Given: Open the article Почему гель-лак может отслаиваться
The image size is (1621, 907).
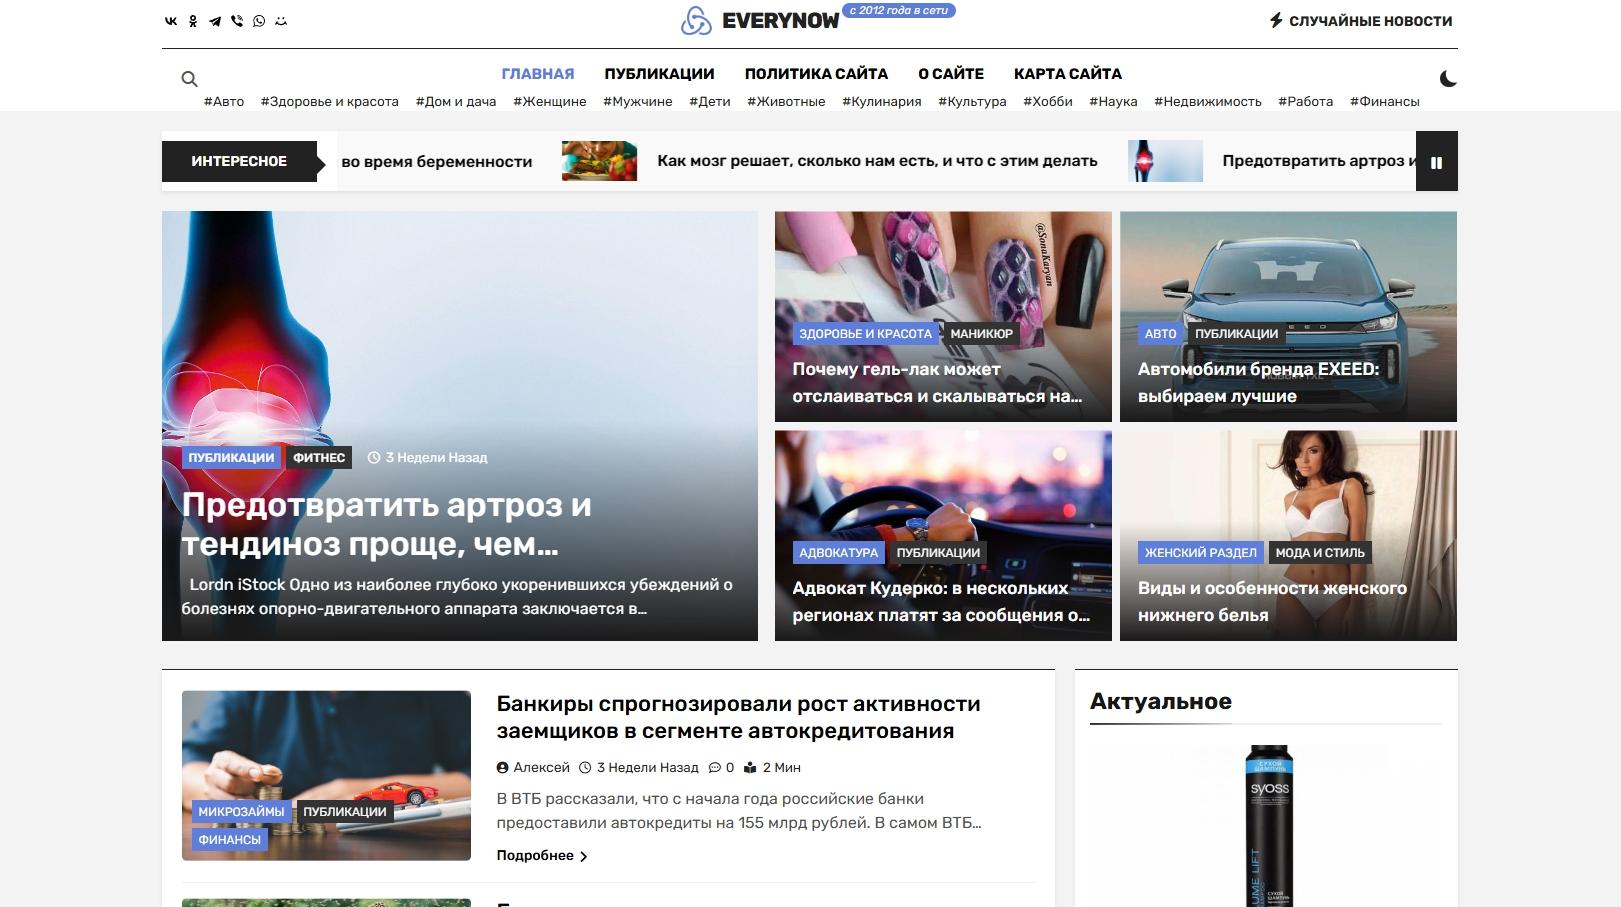Looking at the screenshot, I should pos(937,383).
